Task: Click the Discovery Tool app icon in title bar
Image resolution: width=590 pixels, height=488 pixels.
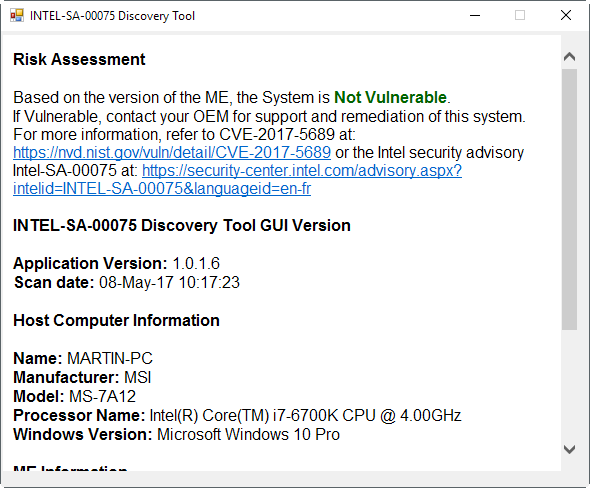Action: tap(17, 15)
